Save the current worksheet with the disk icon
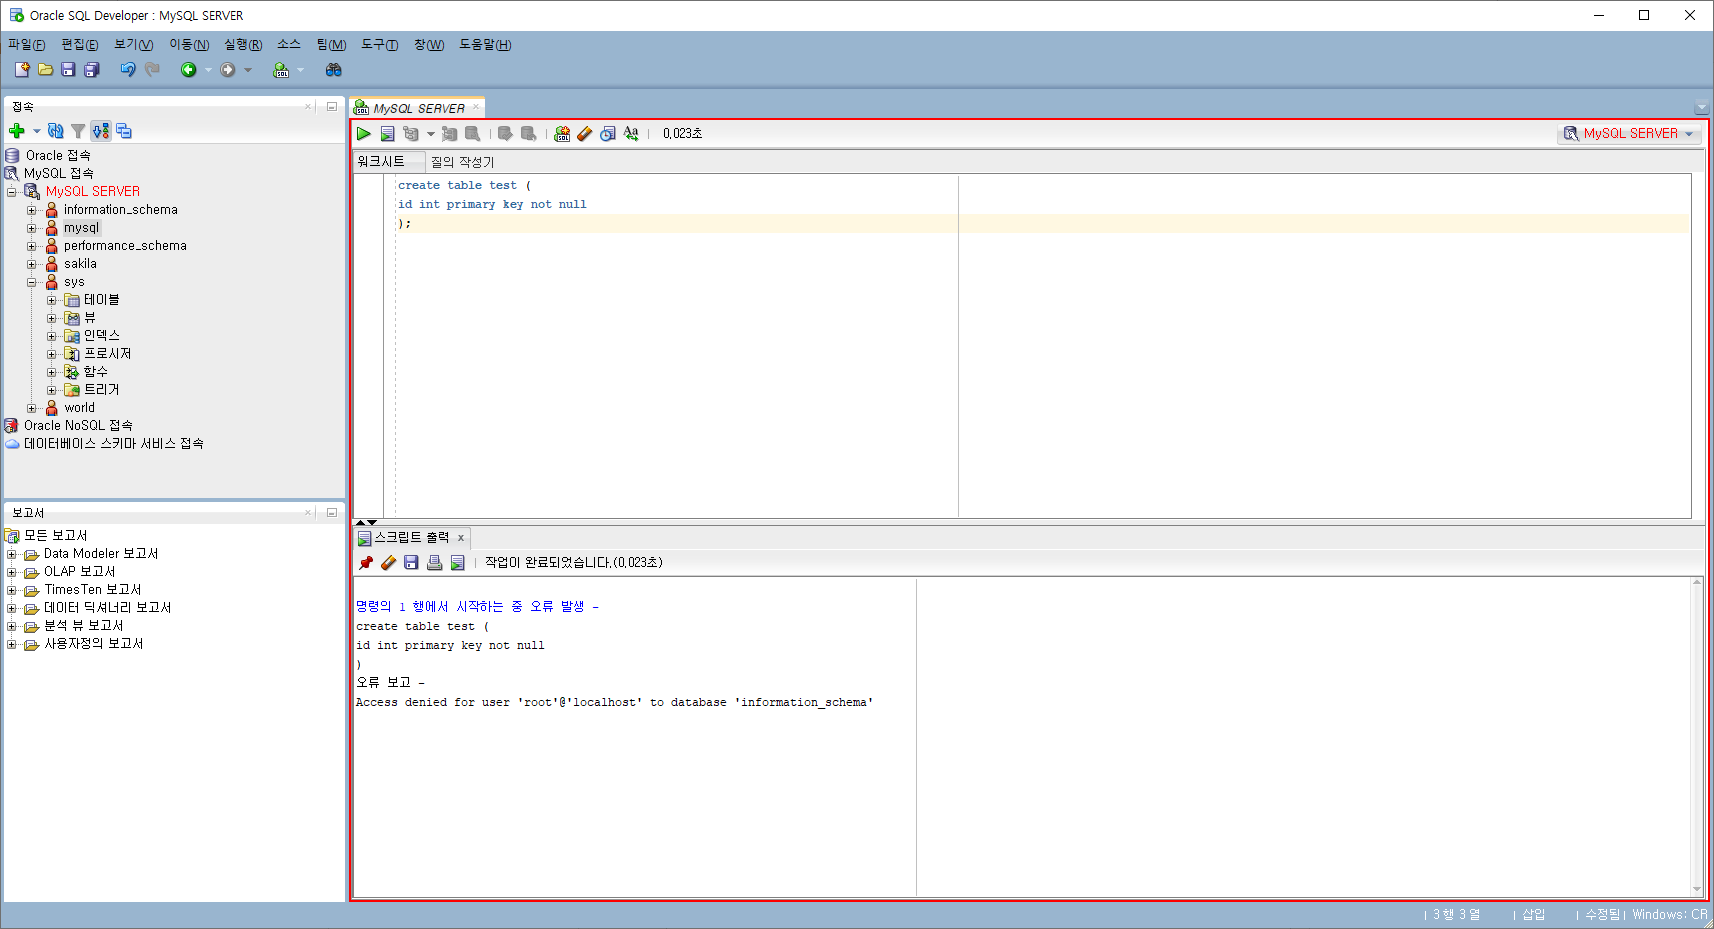The height and width of the screenshot is (929, 1714). point(68,70)
